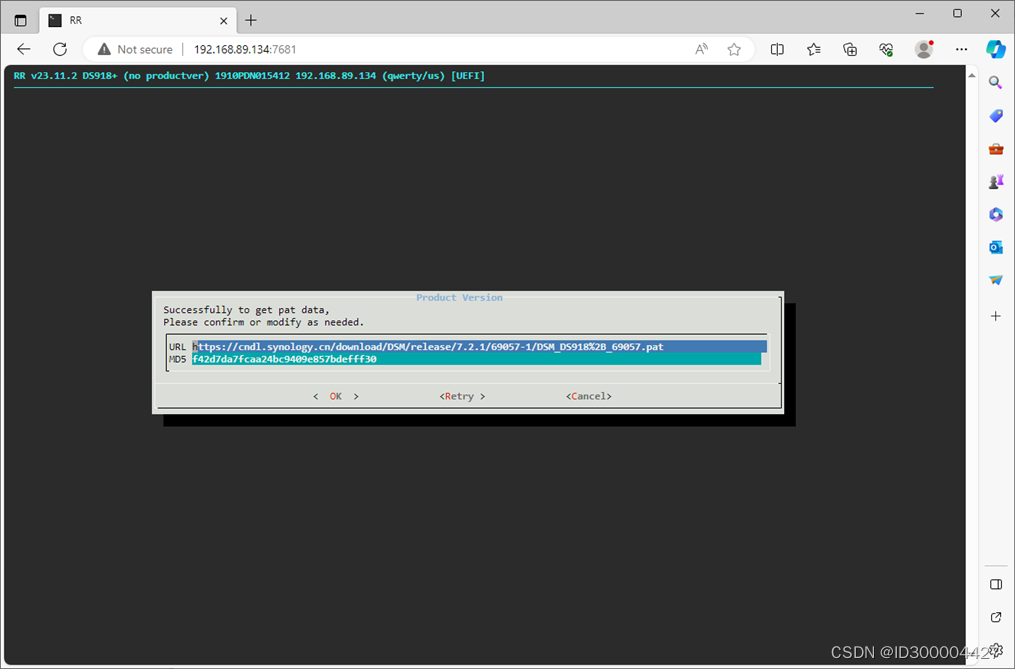Click the page scrollbar up arrow
This screenshot has height=669, width=1015.
pos(972,76)
